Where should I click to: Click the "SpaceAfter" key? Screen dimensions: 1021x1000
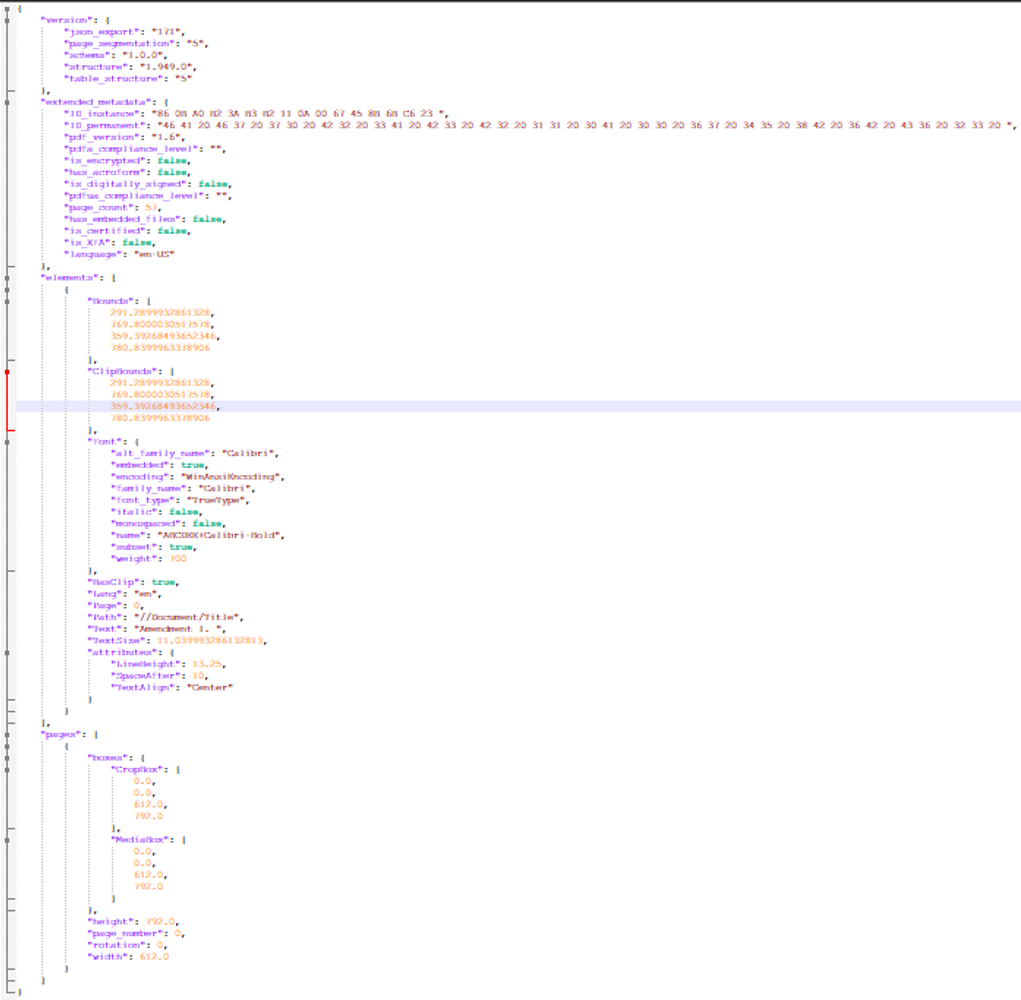click(x=145, y=676)
